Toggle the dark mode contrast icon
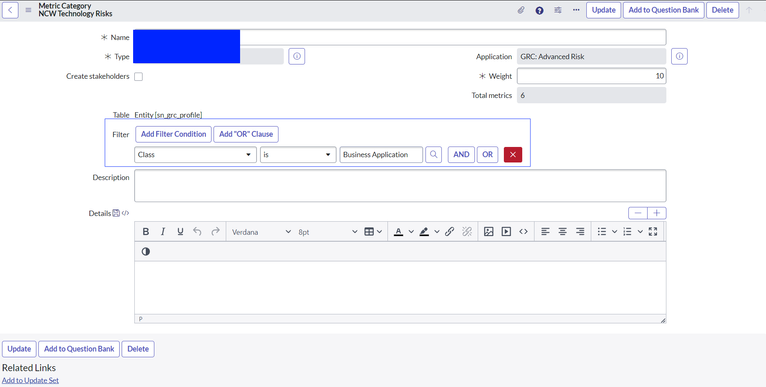The width and height of the screenshot is (766, 387). pos(146,251)
